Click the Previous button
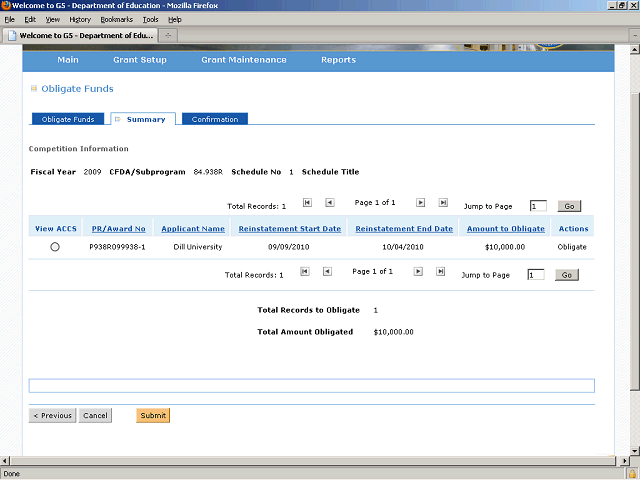This screenshot has height=480, width=640. point(52,416)
